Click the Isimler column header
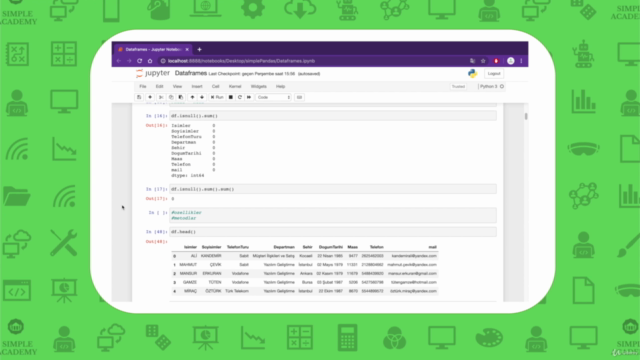Viewport: 640px width, 360px height. [190, 247]
